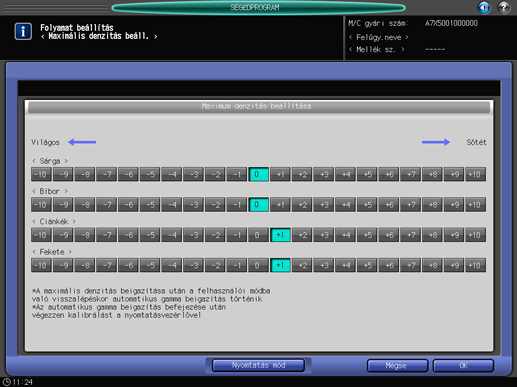Viewport: 517px width, 387px height.
Task: Select the SEGÉDPROGRAM header bar
Action: [258, 7]
